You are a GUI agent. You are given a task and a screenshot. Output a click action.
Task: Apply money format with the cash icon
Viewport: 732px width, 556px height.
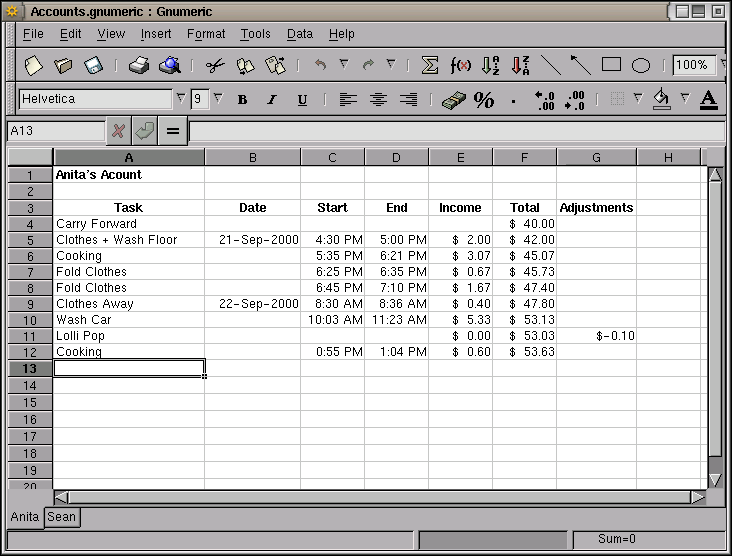(x=453, y=100)
